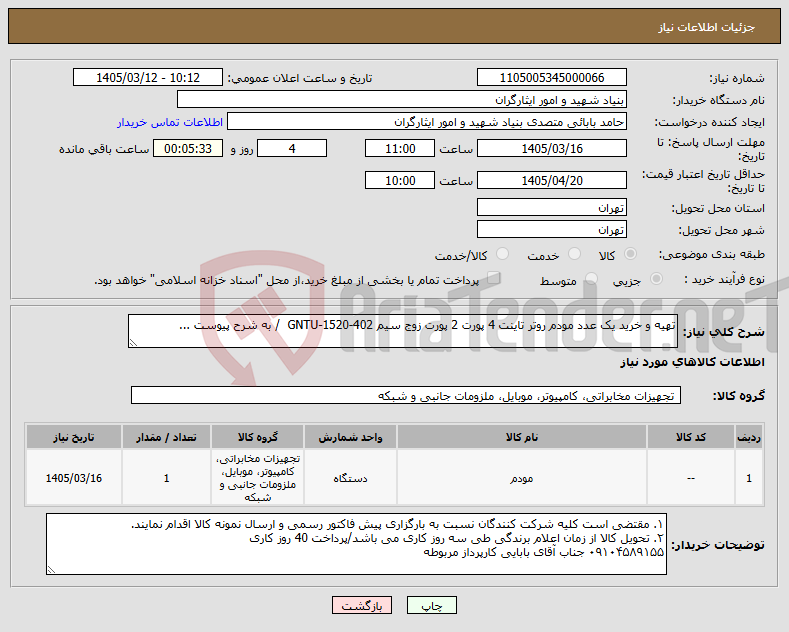This screenshot has width=789, height=632.
Task: Click the announcement date field 1405/03/12 - 10:12
Action: pos(148,77)
